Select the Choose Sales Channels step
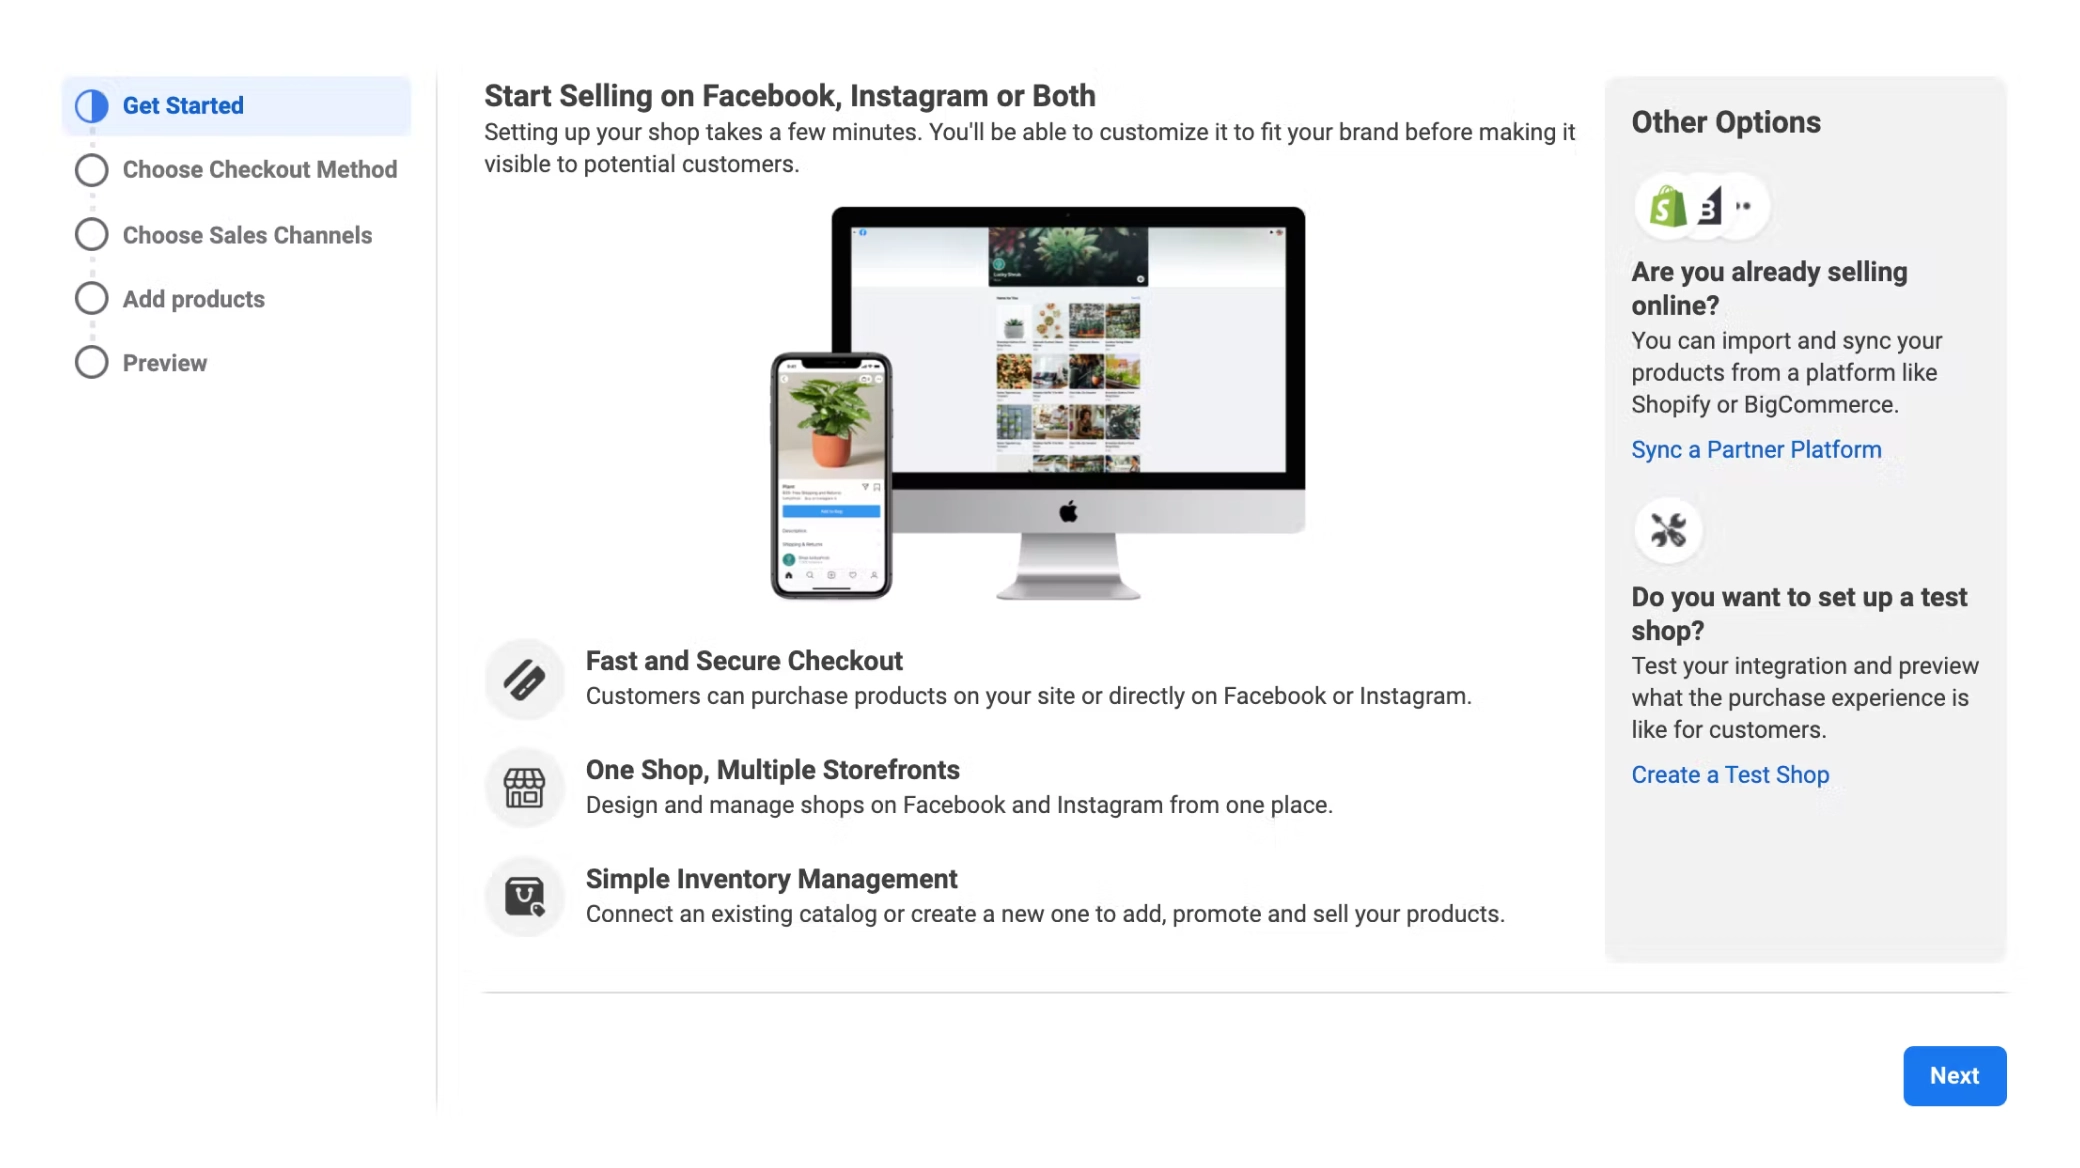 (x=246, y=234)
